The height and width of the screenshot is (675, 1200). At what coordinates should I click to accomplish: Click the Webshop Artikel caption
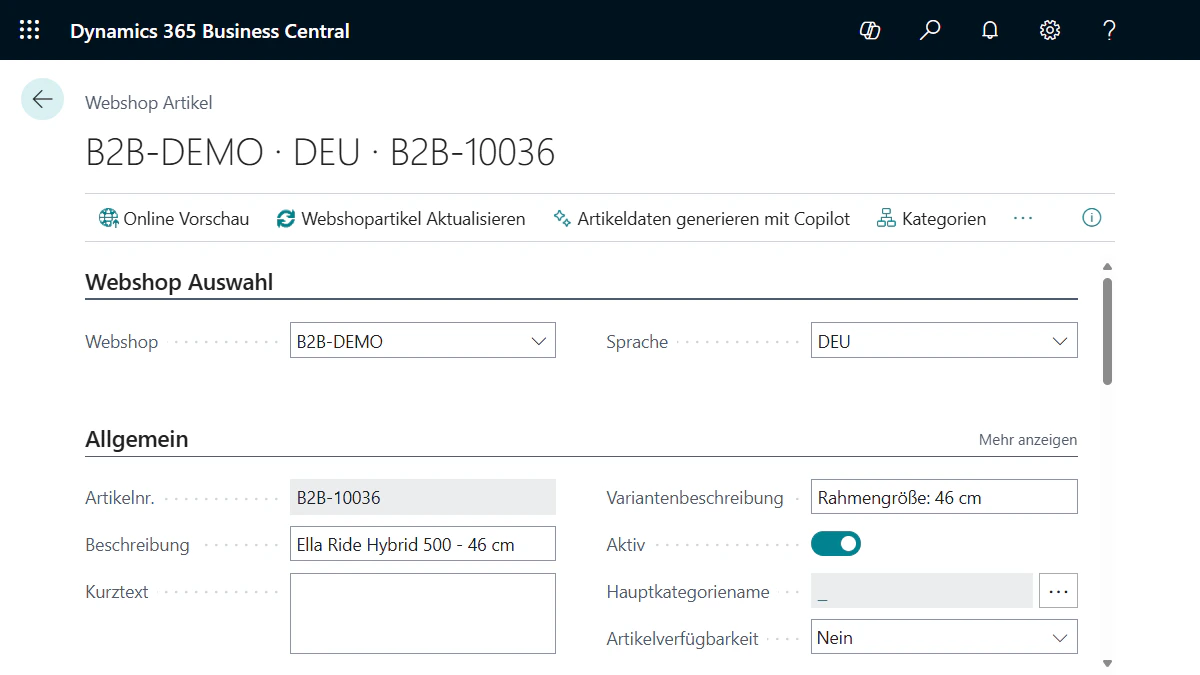pos(149,102)
